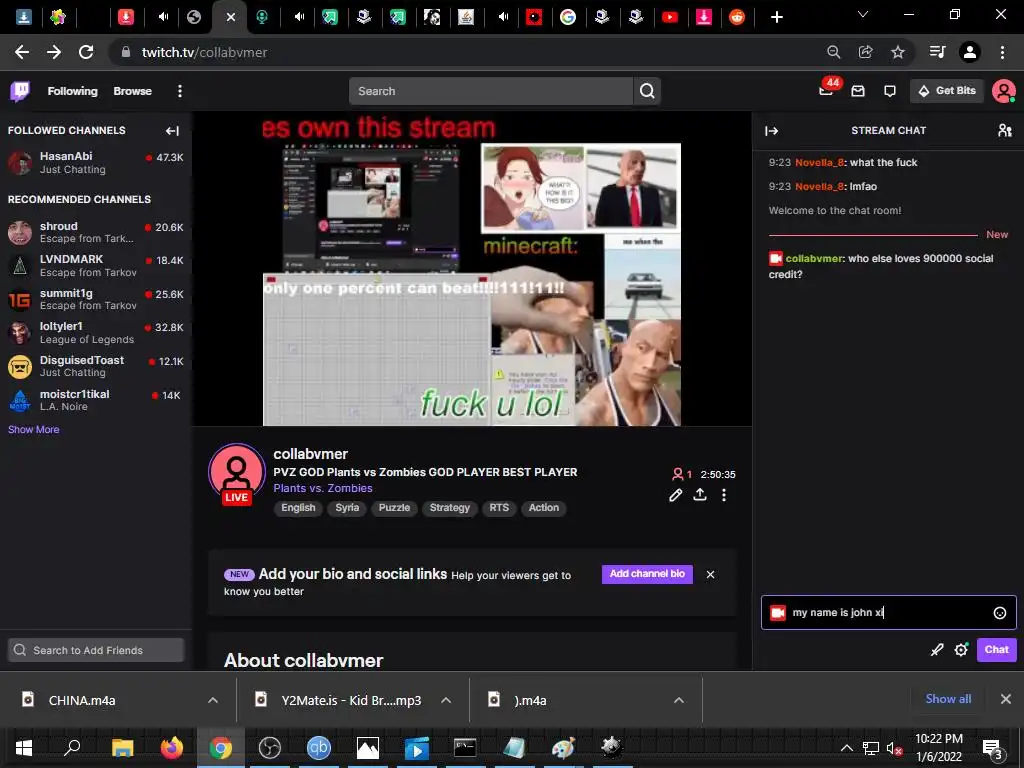The height and width of the screenshot is (768, 1024).
Task: Open summit1g recommended channel
Action: [x=95, y=299]
